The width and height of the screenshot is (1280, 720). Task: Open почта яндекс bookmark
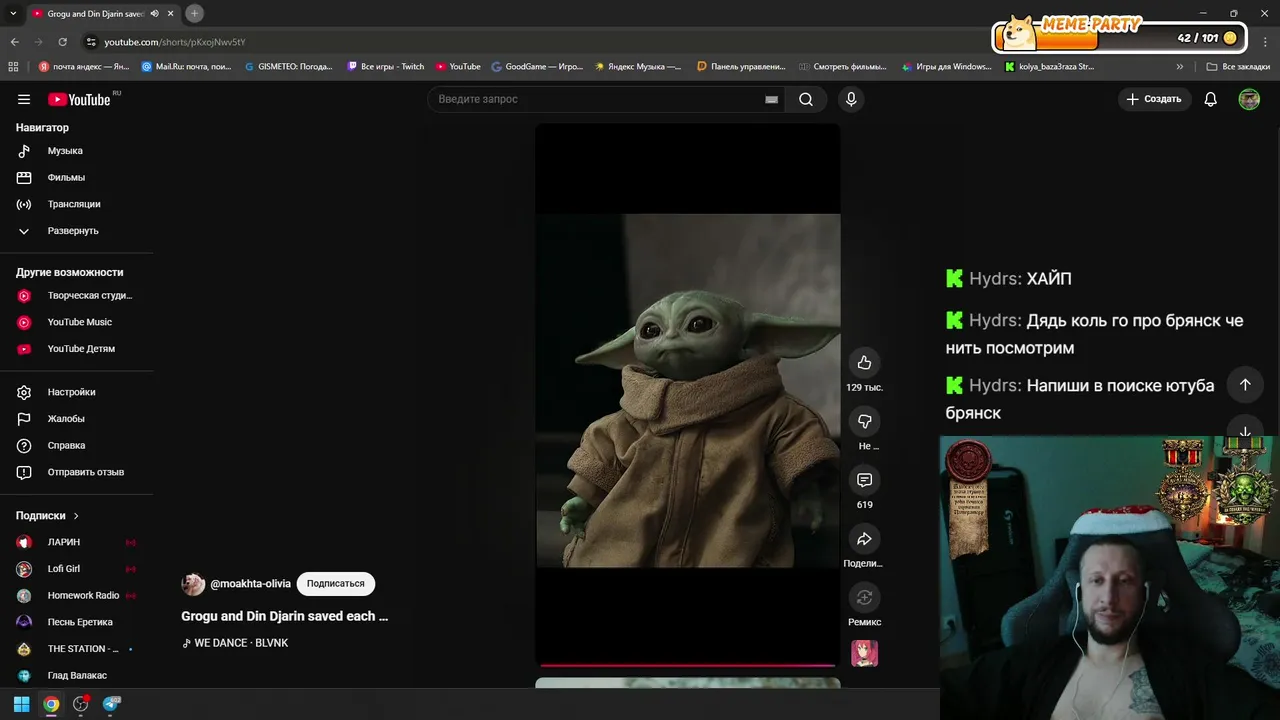[84, 67]
